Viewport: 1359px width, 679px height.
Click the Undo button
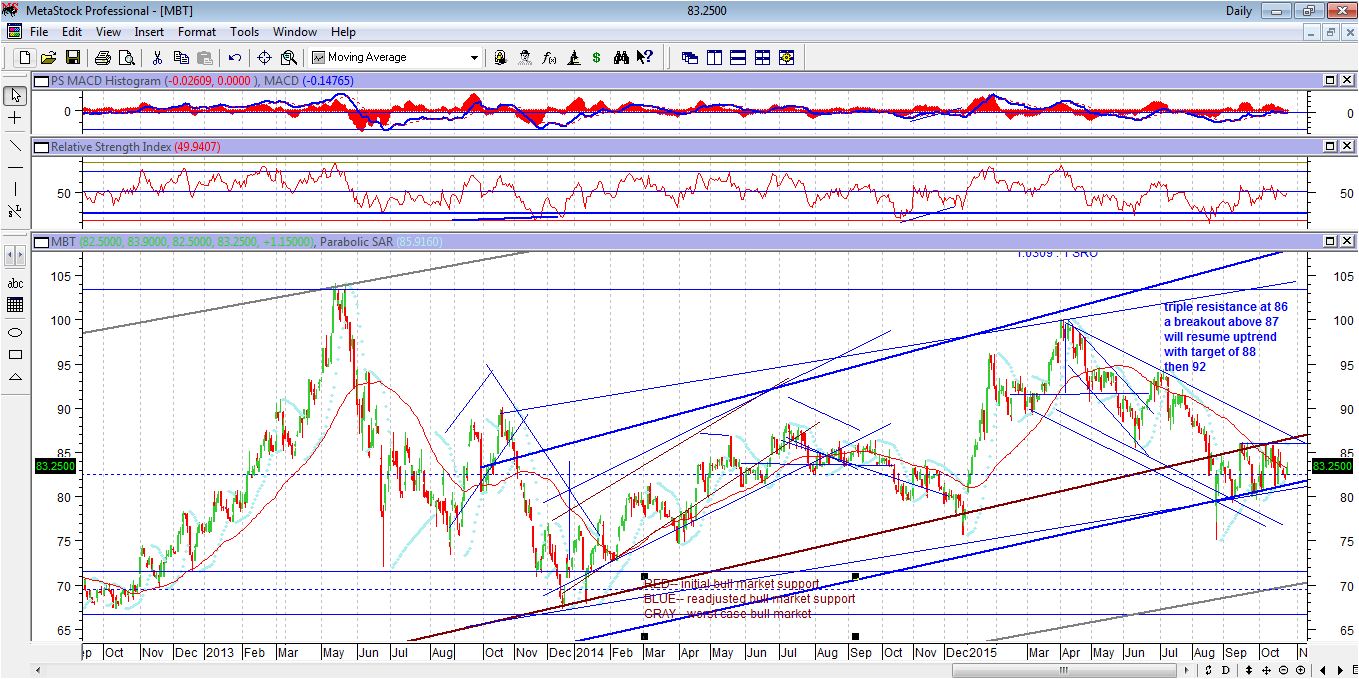coord(233,57)
